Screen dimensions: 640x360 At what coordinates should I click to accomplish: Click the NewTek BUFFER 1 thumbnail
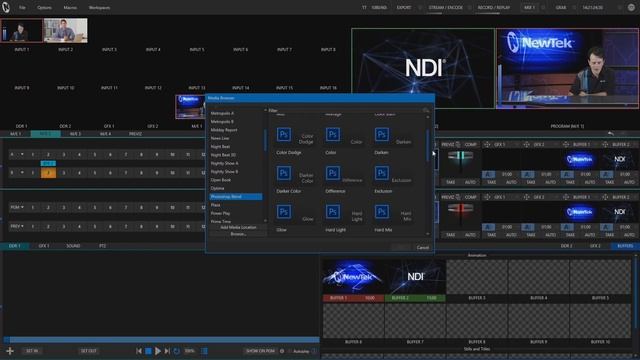[353, 277]
